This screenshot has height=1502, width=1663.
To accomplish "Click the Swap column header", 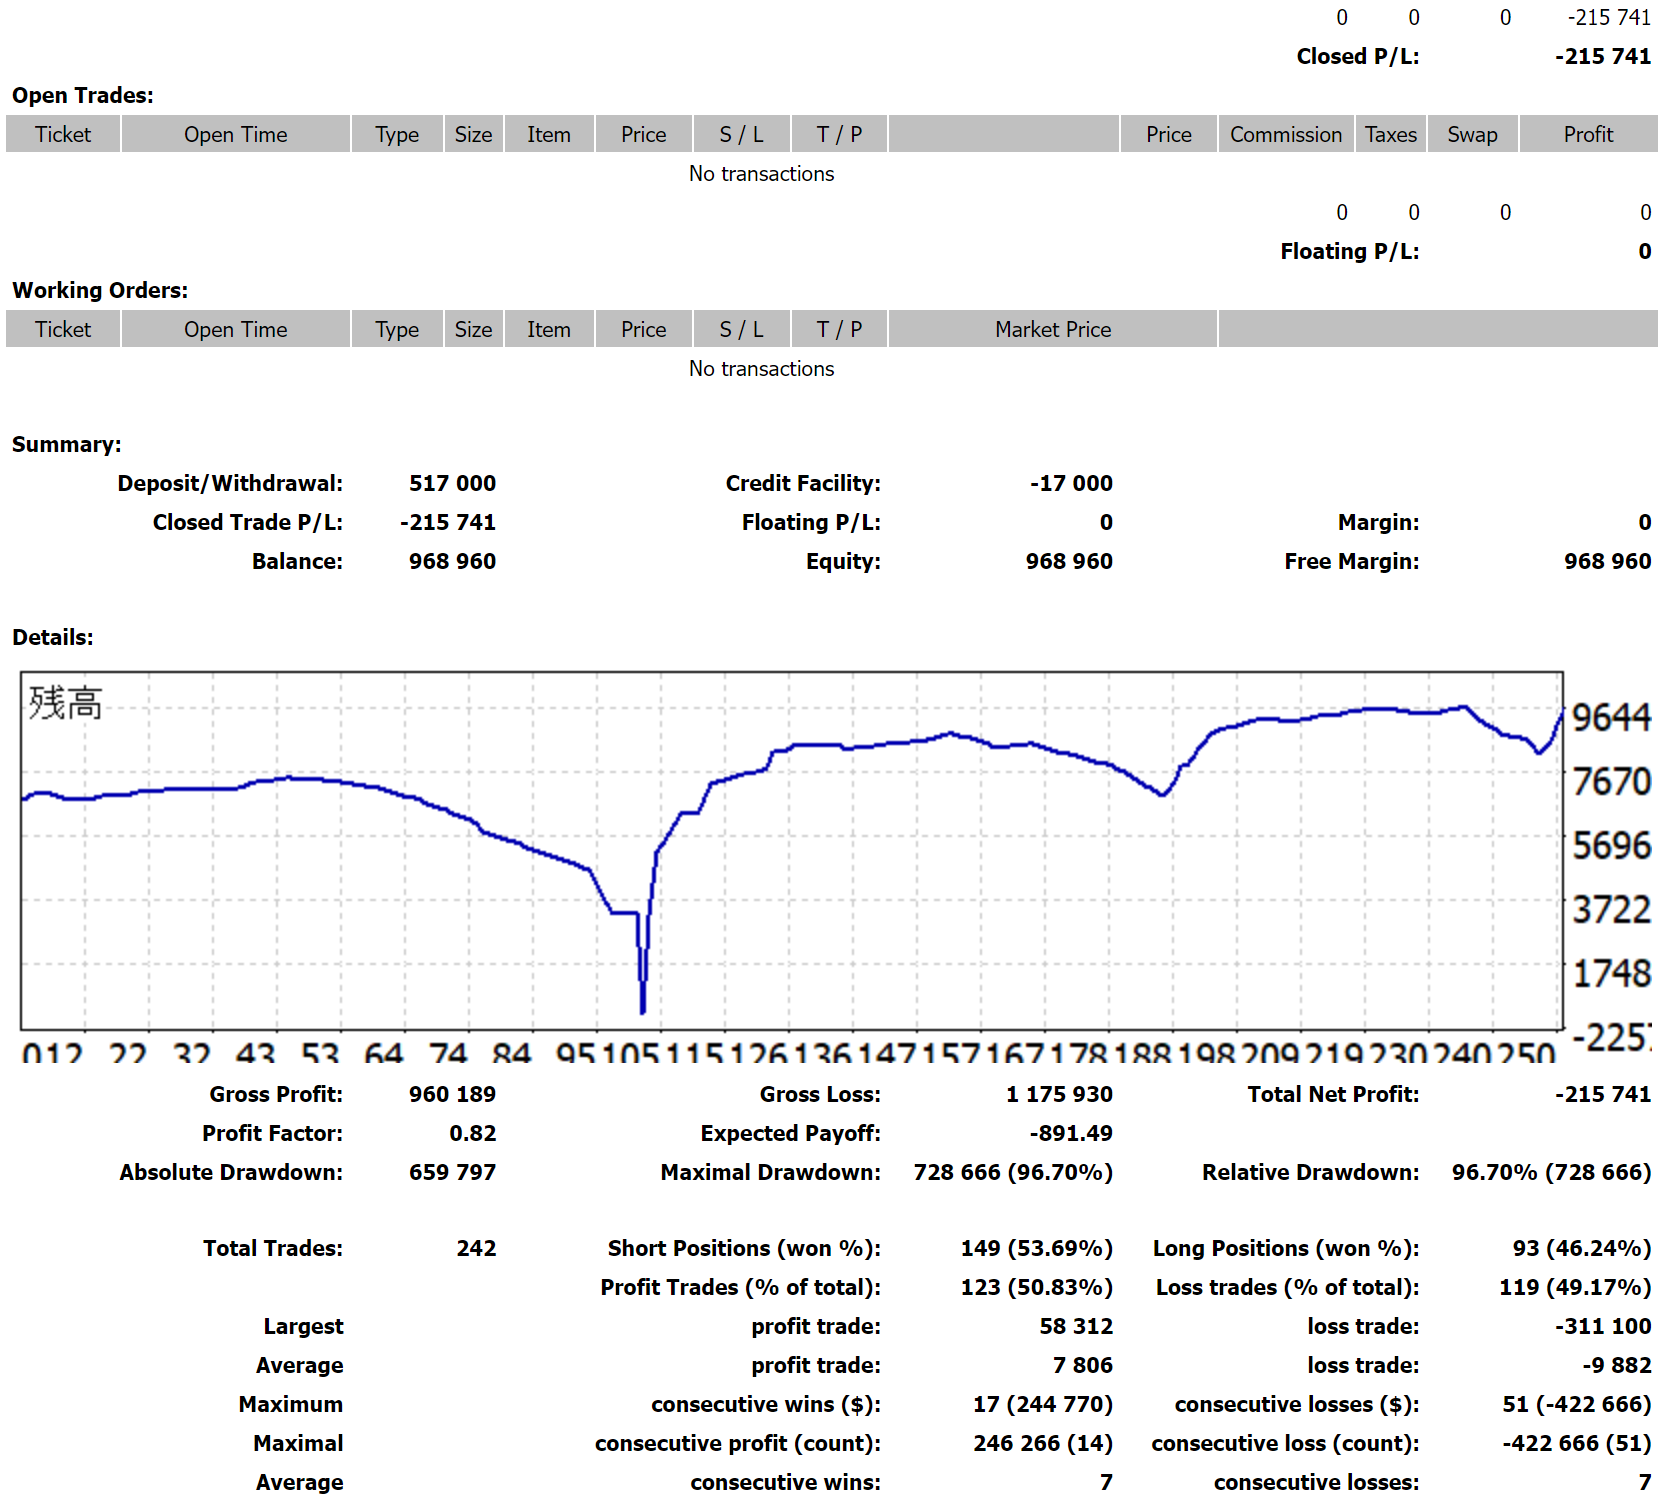I will [1473, 134].
